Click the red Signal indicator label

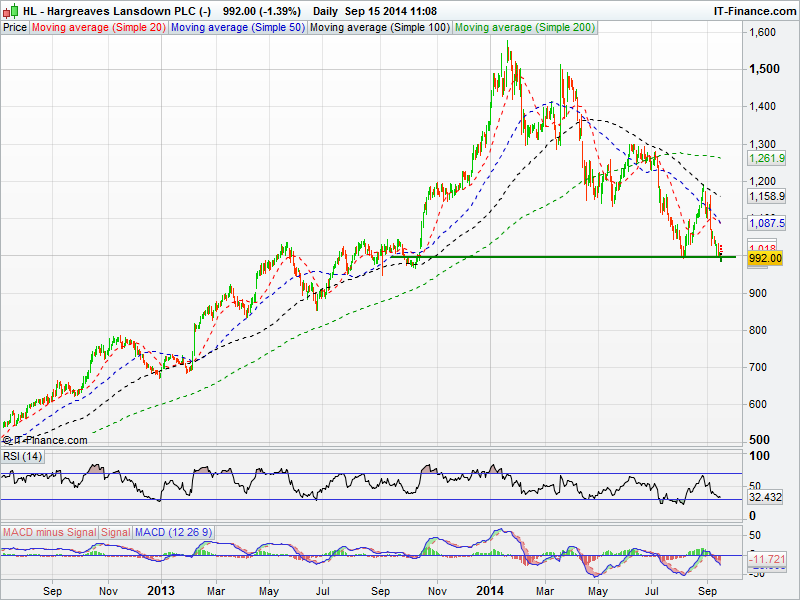pos(116,532)
